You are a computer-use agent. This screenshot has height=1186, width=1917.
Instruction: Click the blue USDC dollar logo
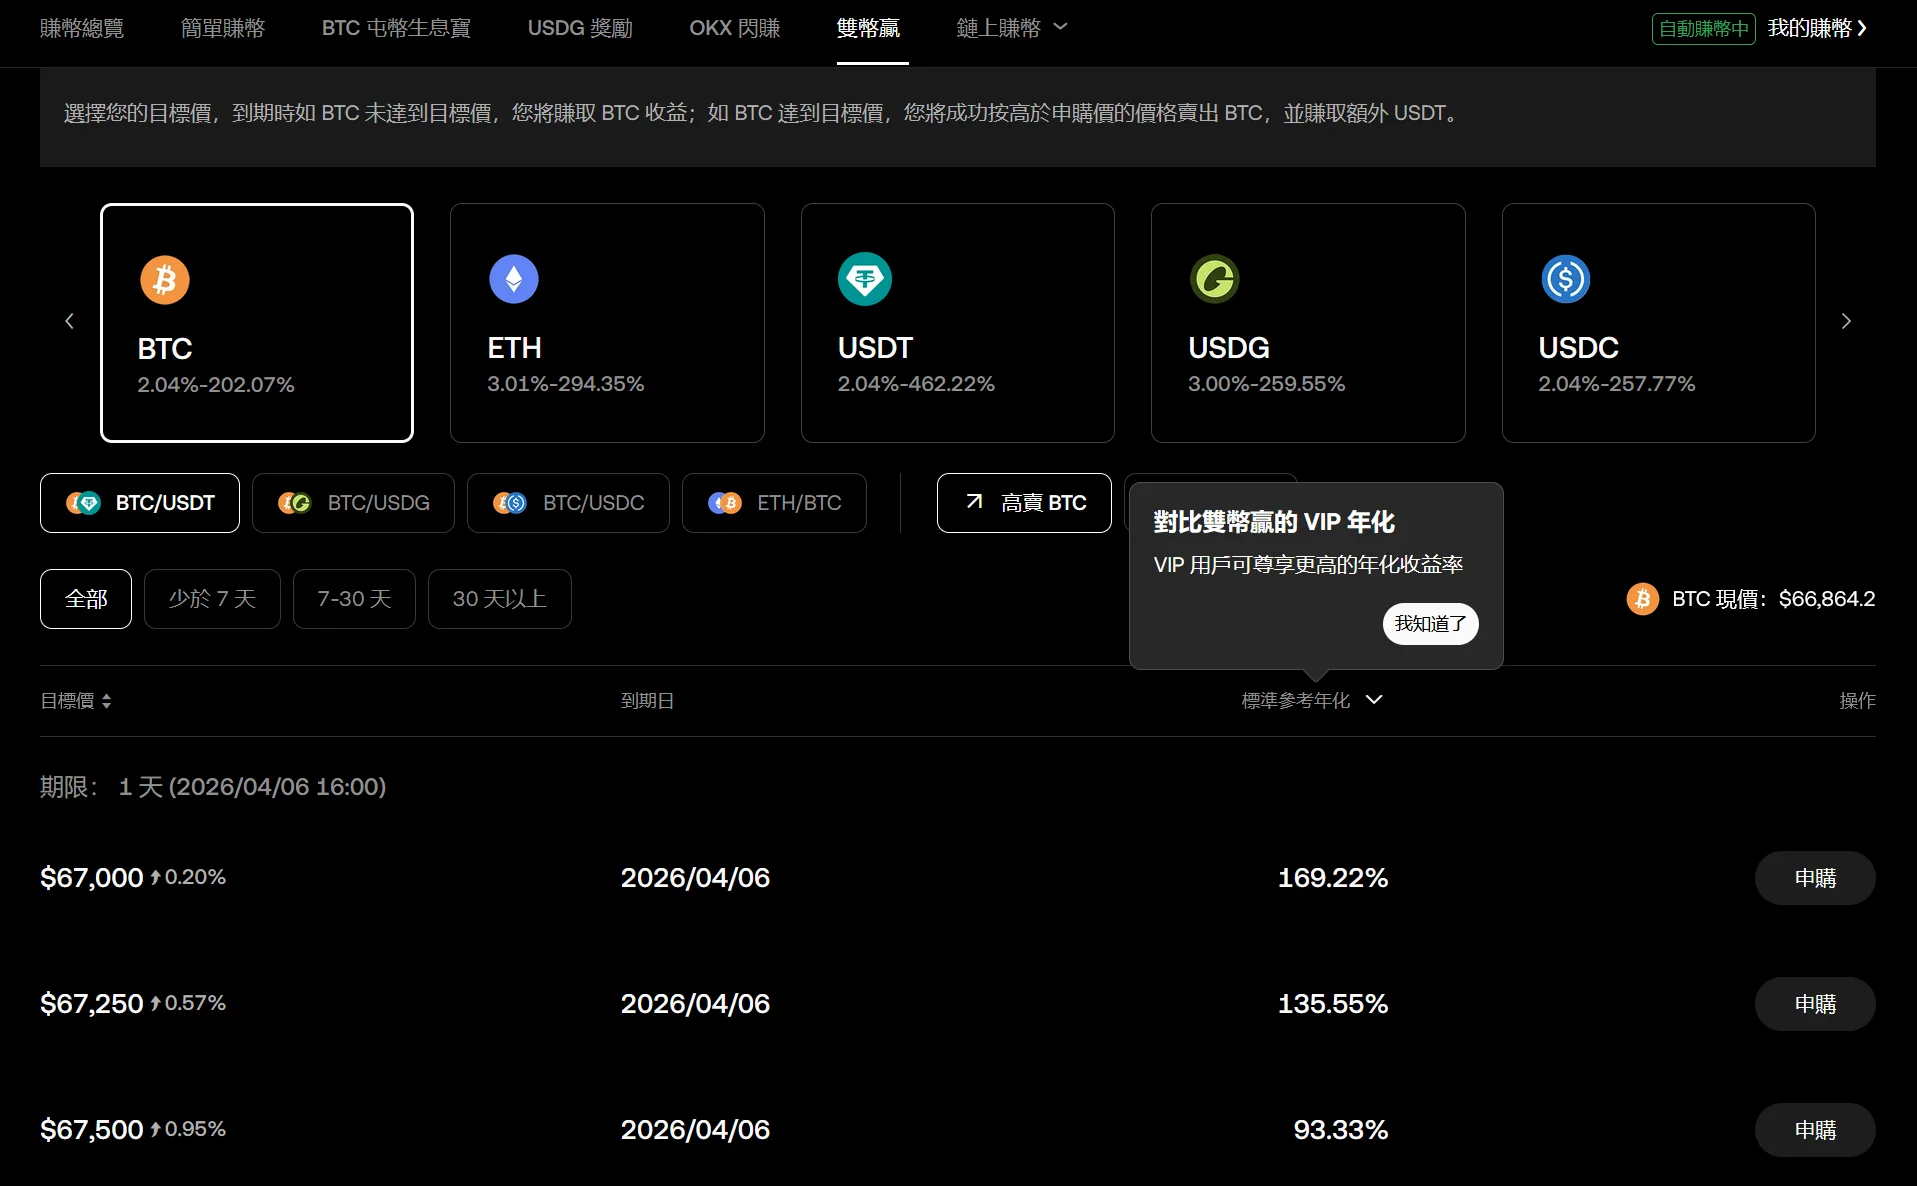coord(1566,279)
